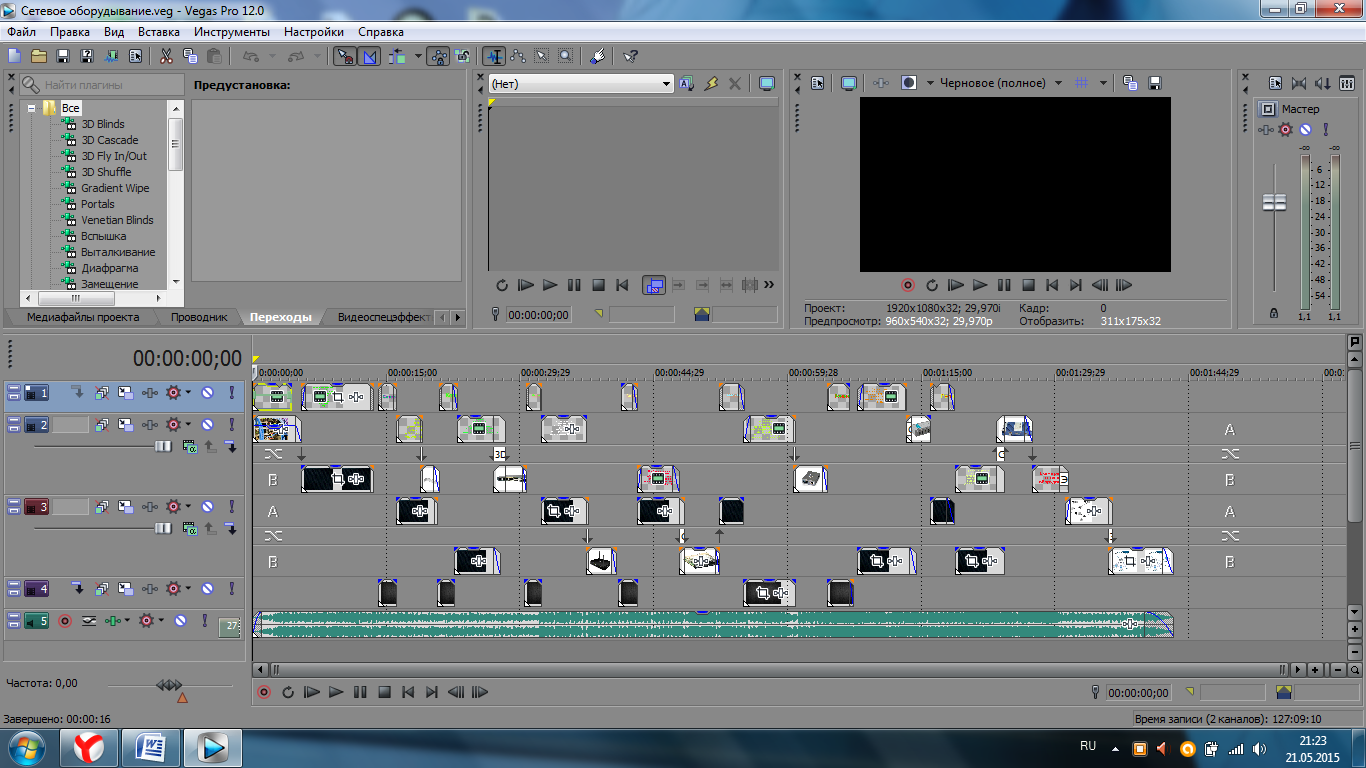
Task: Click the Найти плагины search field
Action: (102, 85)
